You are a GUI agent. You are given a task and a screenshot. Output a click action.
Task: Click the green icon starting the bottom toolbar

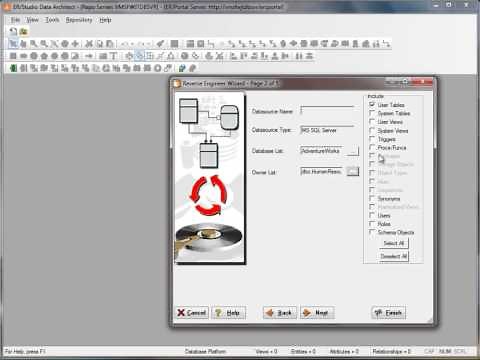click(13, 68)
